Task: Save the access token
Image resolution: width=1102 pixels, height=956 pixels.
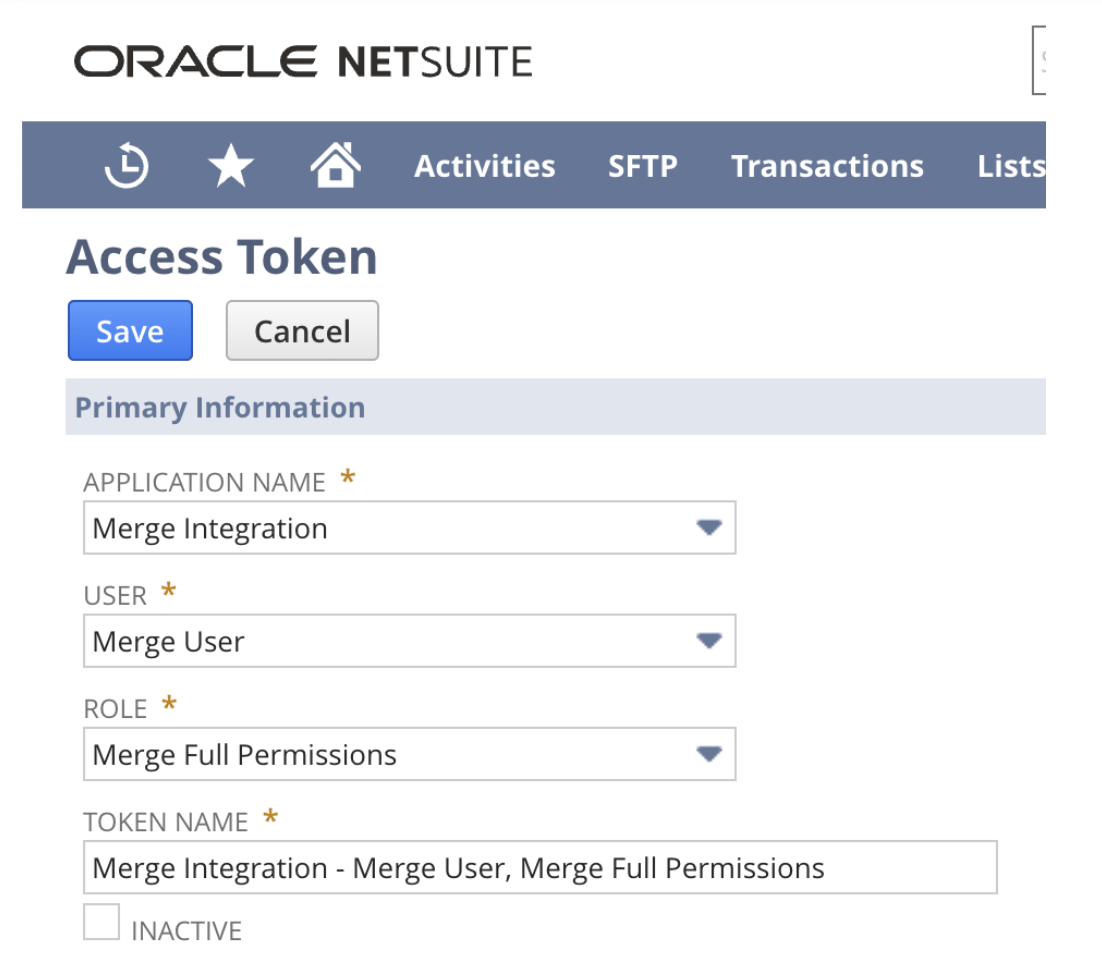Action: click(130, 330)
